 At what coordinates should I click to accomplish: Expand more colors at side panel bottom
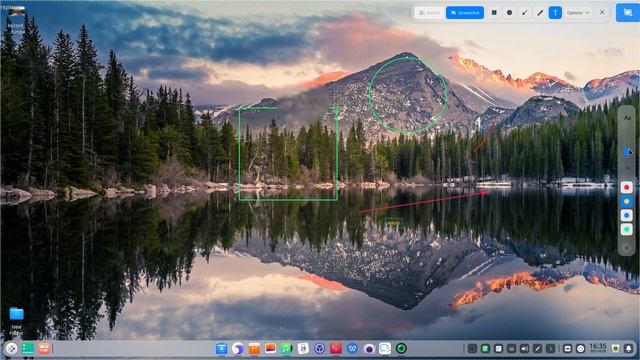click(x=627, y=247)
